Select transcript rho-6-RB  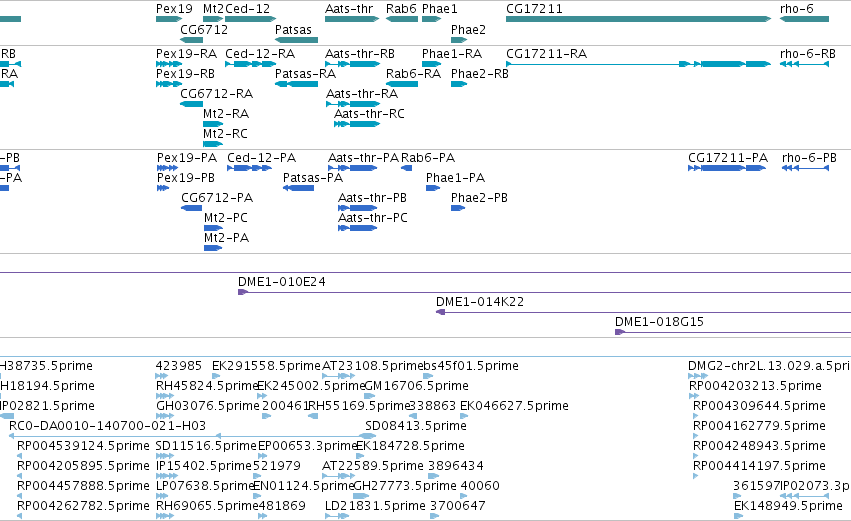pyautogui.click(x=808, y=54)
